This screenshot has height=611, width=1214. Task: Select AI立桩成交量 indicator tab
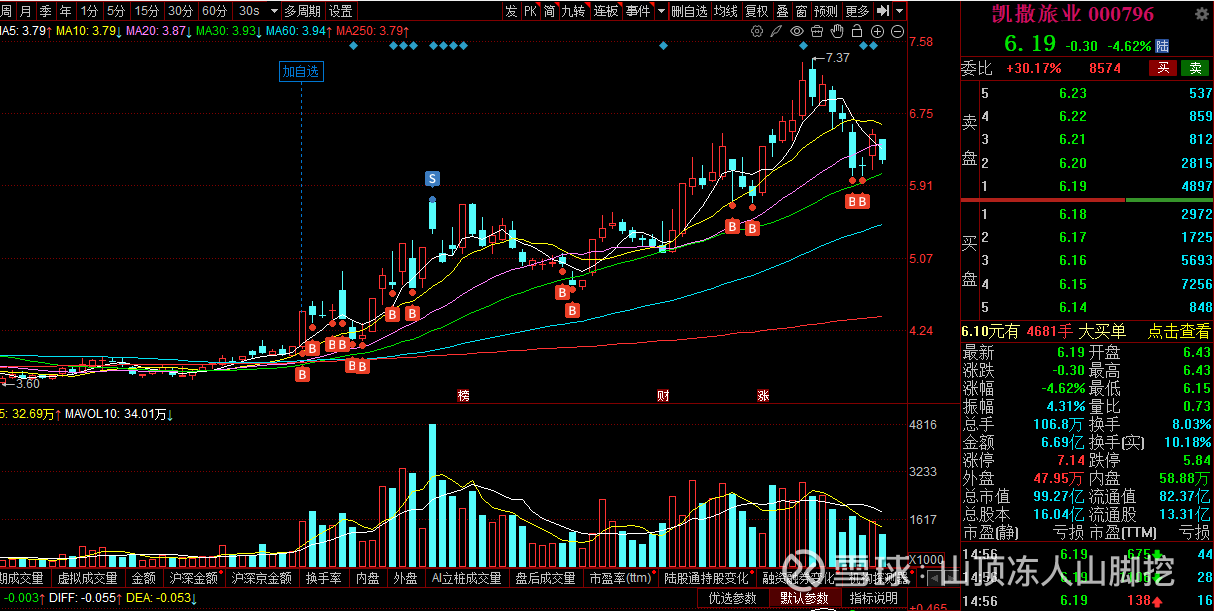coord(466,578)
